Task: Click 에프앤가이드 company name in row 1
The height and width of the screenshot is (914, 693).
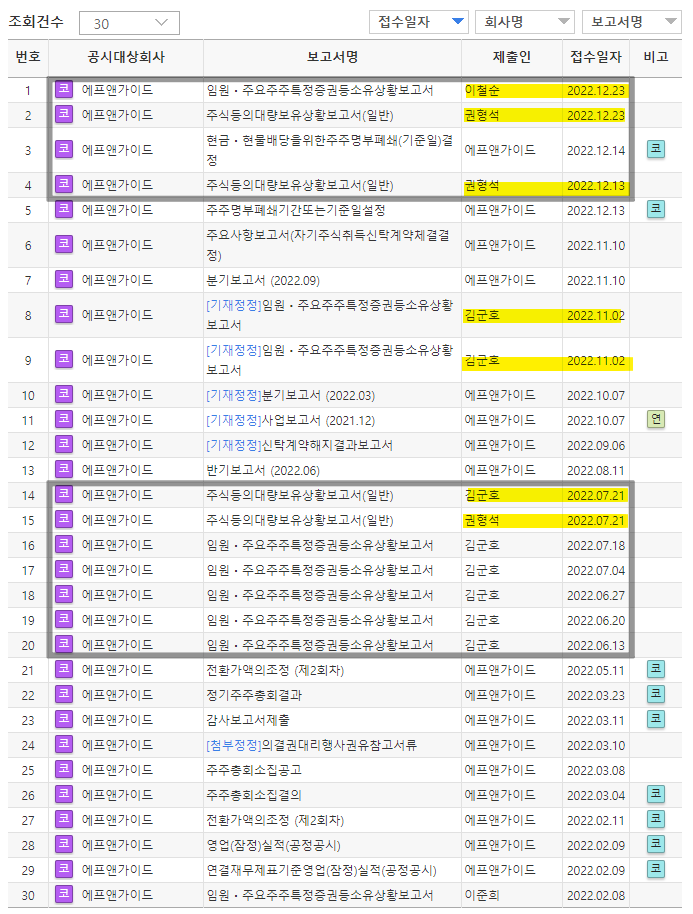Action: coord(117,90)
